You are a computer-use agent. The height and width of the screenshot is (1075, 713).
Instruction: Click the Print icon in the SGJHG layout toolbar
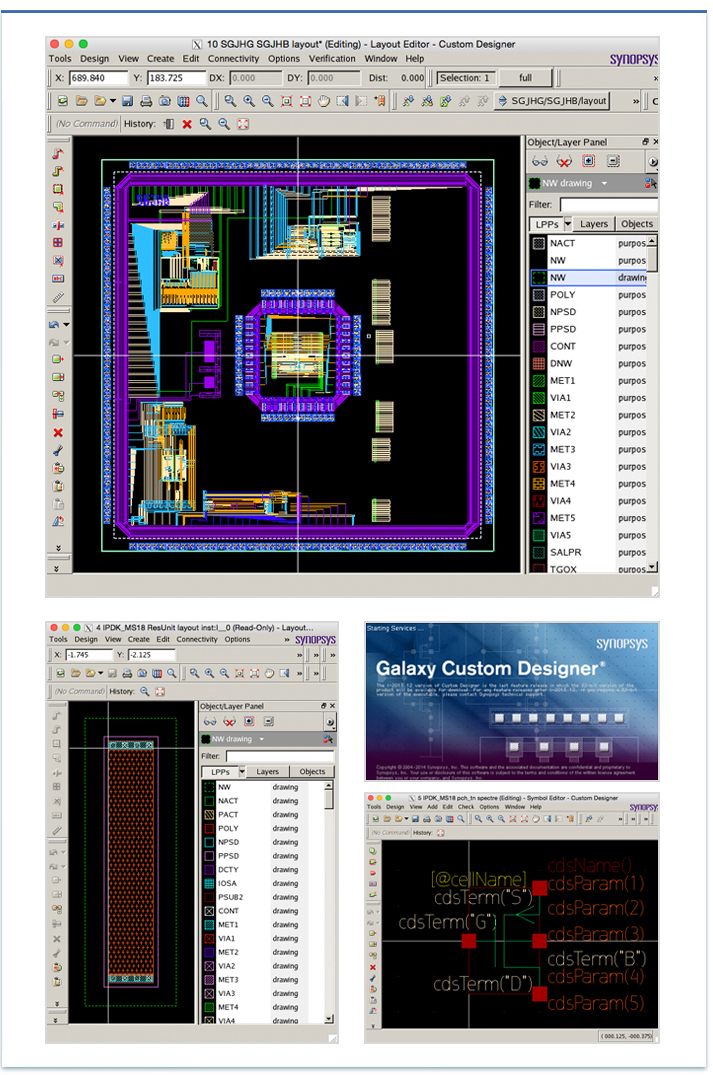pyautogui.click(x=146, y=101)
